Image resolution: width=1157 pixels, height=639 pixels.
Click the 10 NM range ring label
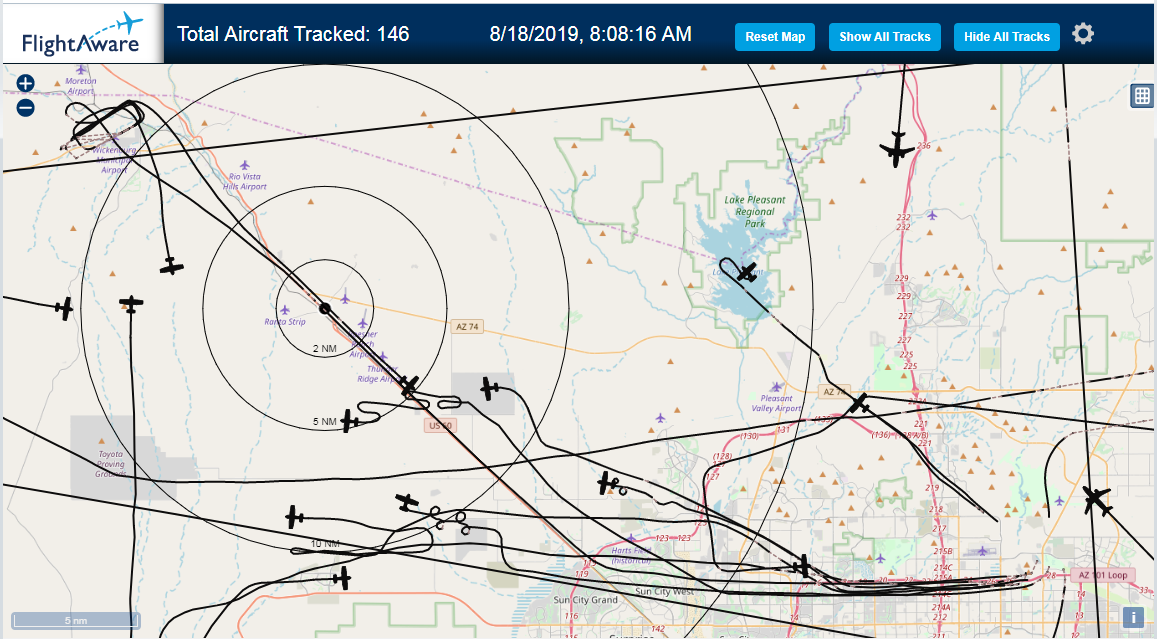coord(325,544)
